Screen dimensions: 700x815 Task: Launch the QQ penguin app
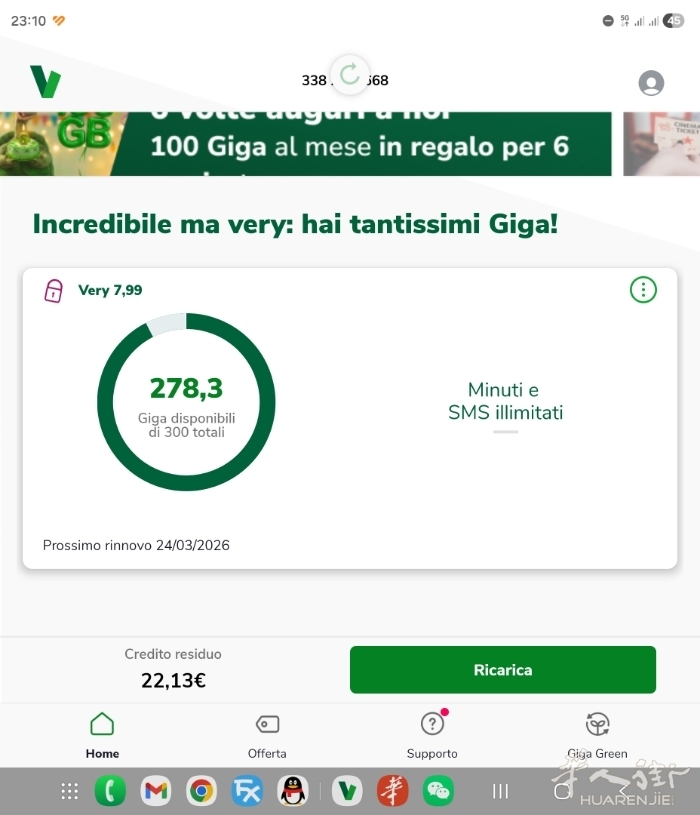pyautogui.click(x=292, y=791)
